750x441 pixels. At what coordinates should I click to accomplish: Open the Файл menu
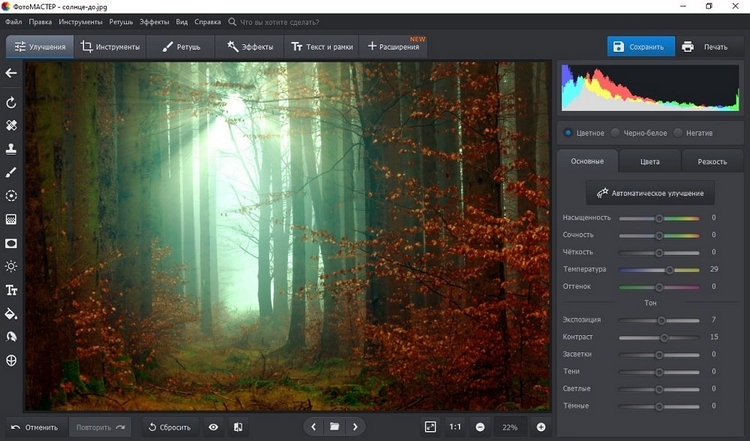[14, 20]
